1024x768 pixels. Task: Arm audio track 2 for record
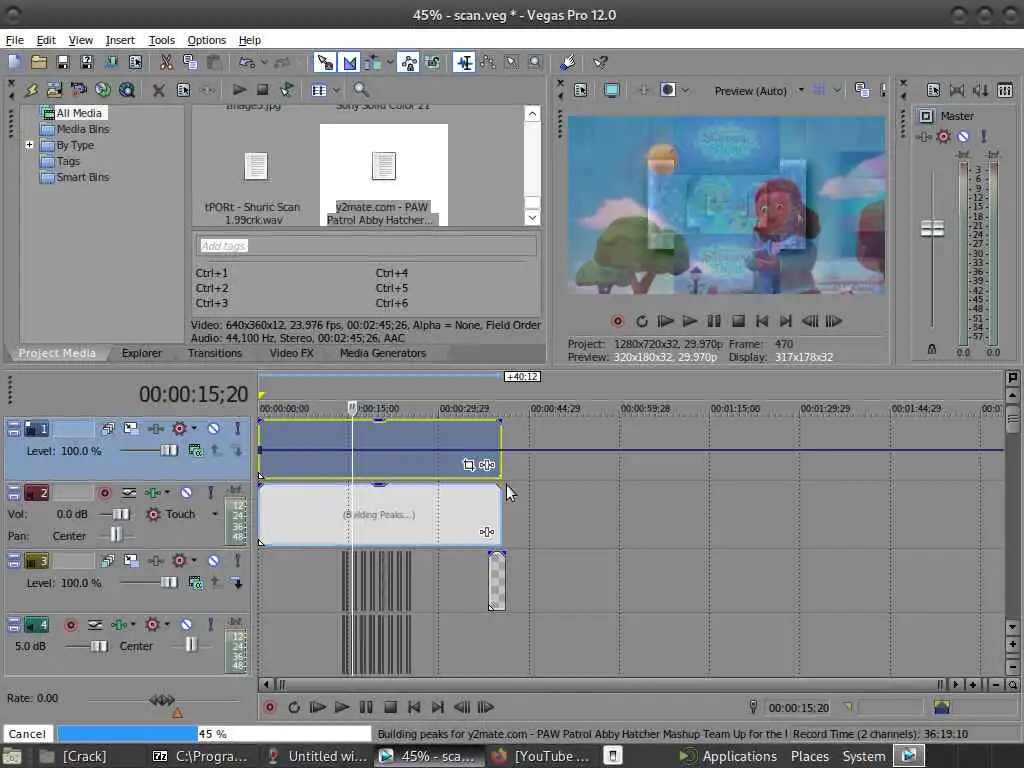tap(104, 492)
